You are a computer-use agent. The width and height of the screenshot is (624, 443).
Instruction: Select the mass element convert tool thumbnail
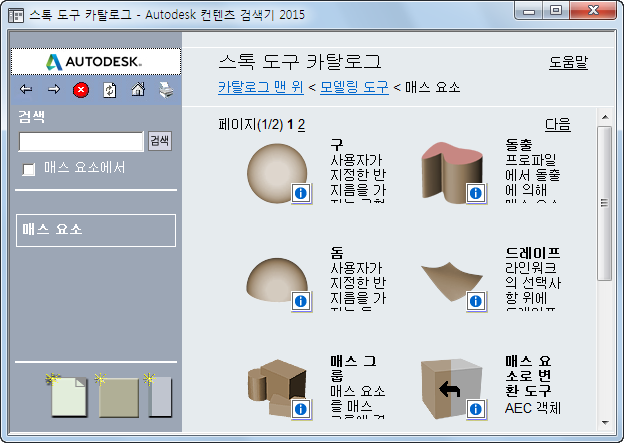pos(452,388)
